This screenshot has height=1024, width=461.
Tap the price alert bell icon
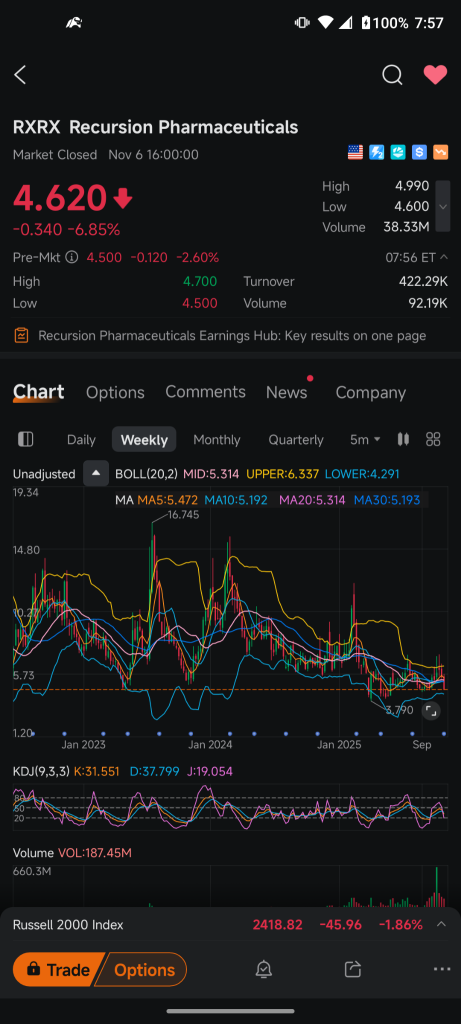[264, 969]
